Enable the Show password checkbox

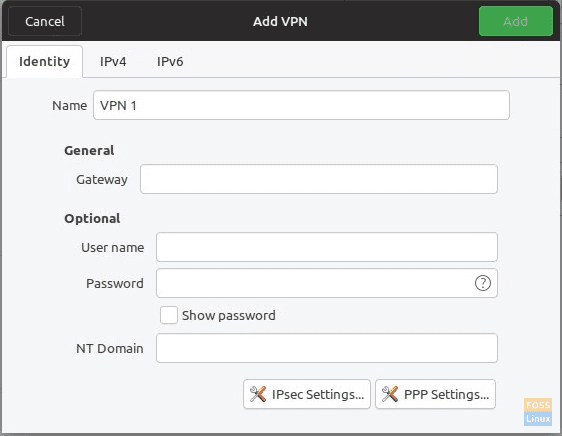click(x=169, y=315)
